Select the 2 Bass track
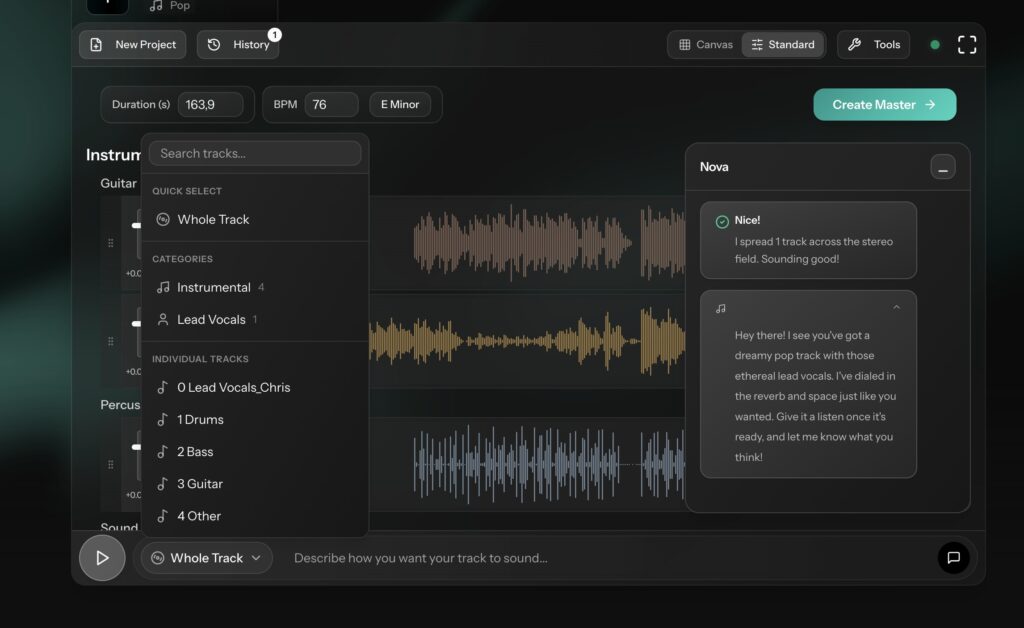 tap(195, 451)
